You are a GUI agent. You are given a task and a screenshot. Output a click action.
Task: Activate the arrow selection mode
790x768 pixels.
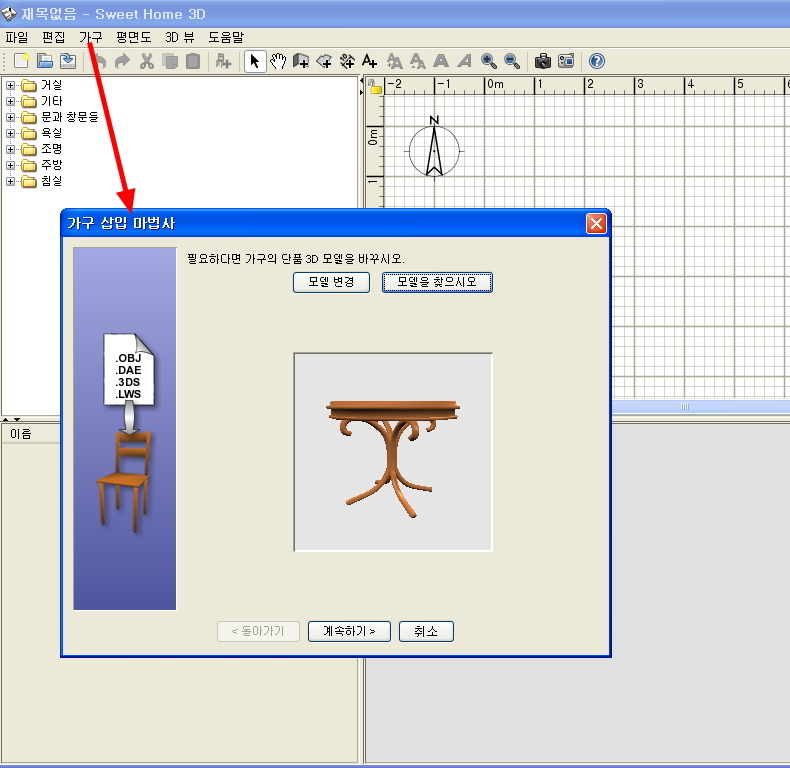coord(255,61)
